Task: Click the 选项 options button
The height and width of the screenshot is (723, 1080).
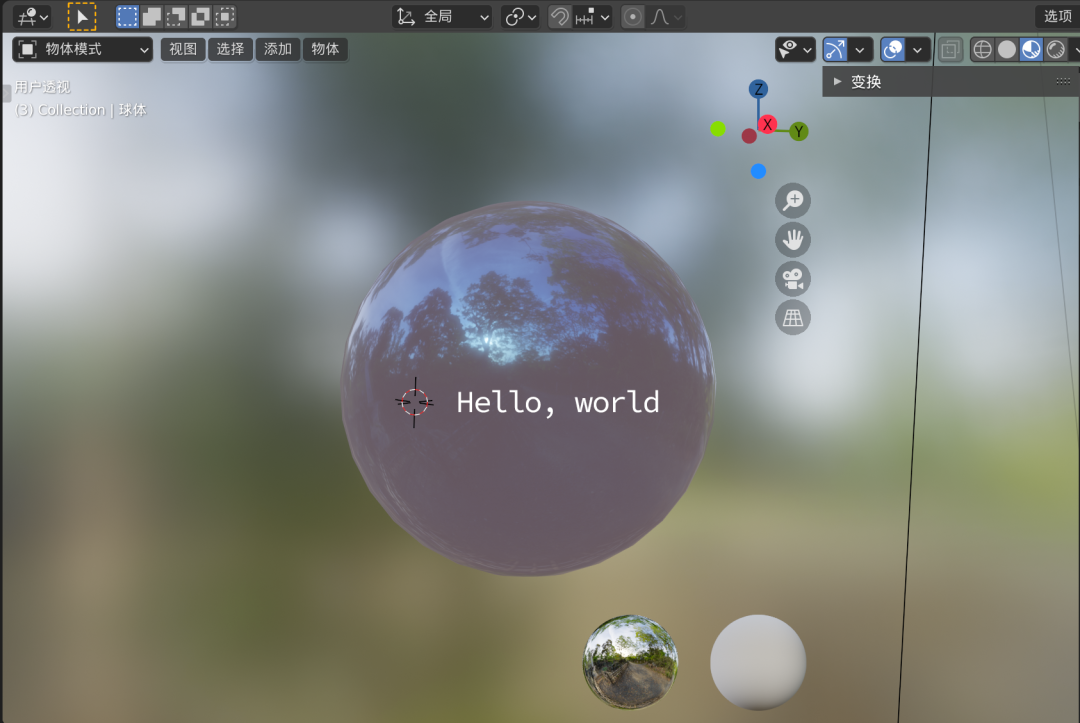Action: point(1057,17)
